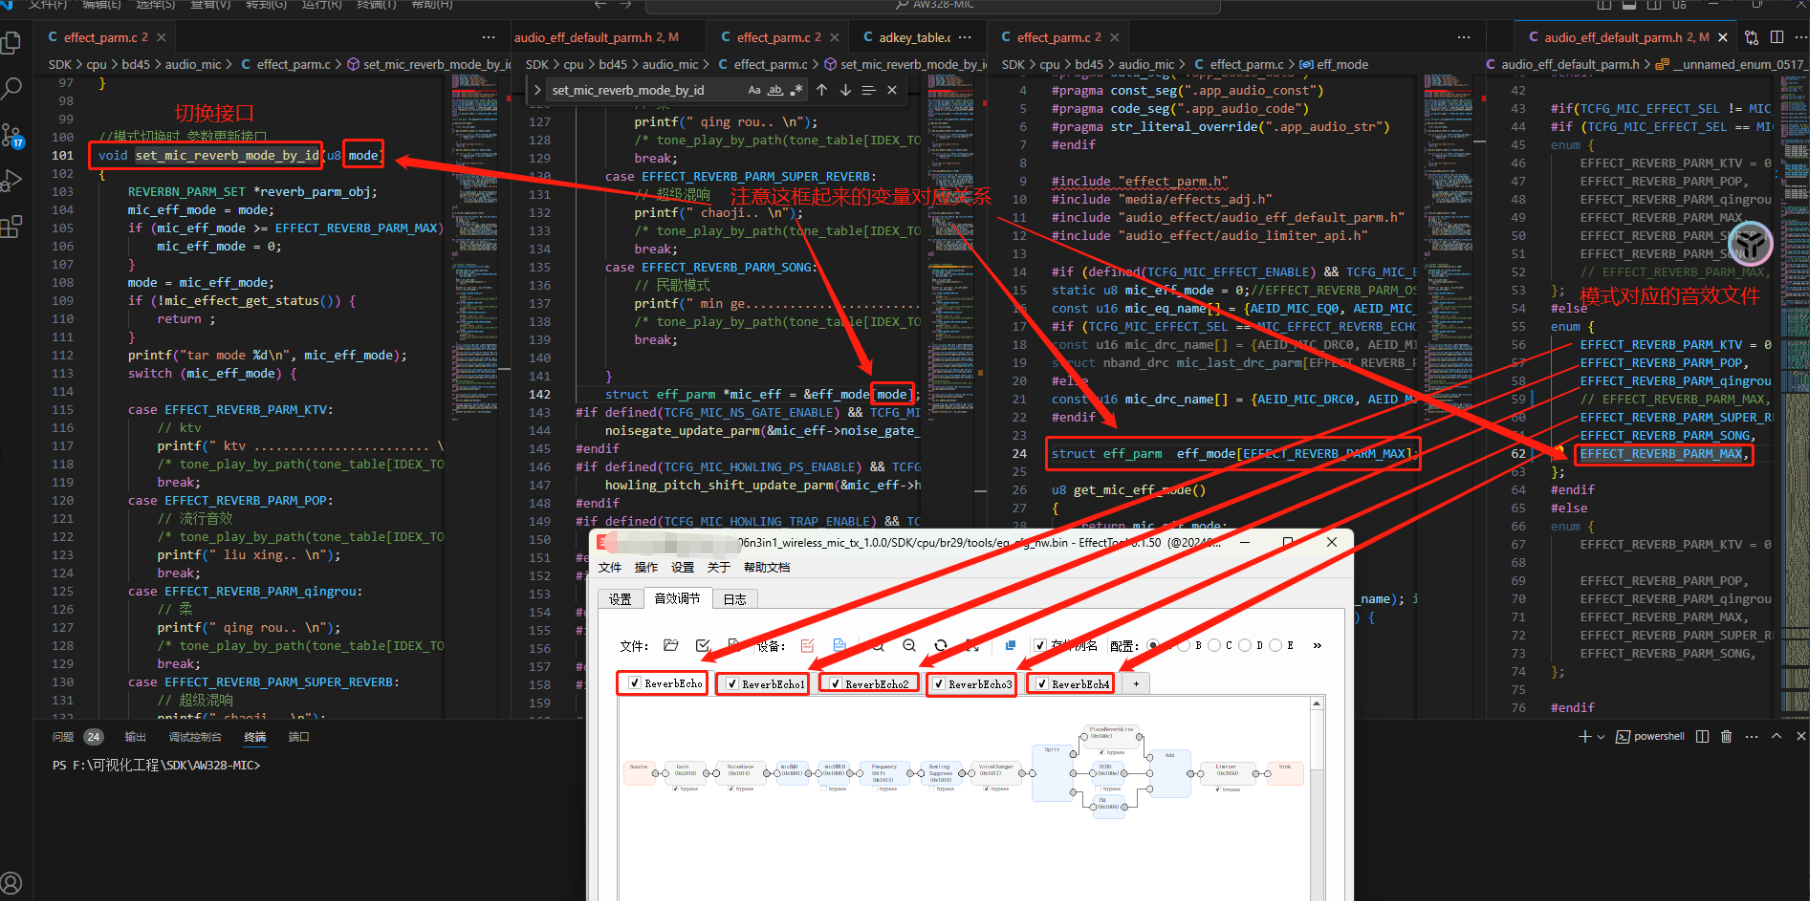Click the open file icon in EffectTool

coord(671,645)
